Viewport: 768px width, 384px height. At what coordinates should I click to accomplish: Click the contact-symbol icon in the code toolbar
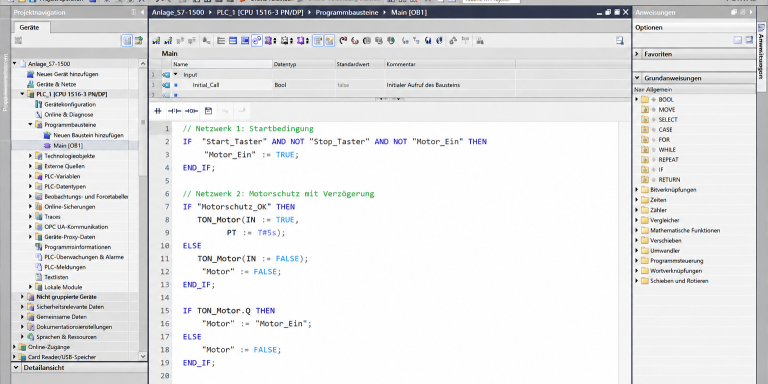click(x=158, y=111)
